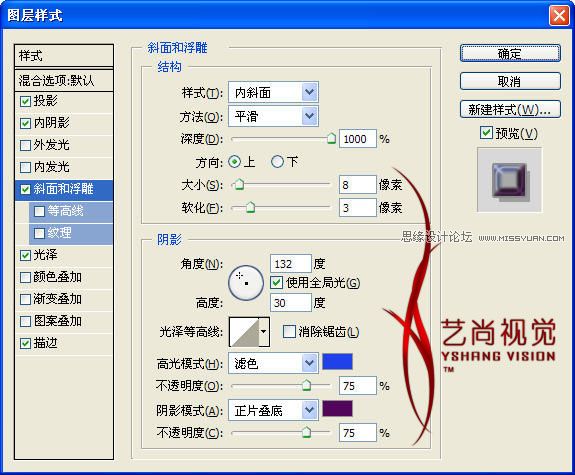Toggle the 描边 stroke checkbox
The image size is (575, 475).
tap(25, 343)
